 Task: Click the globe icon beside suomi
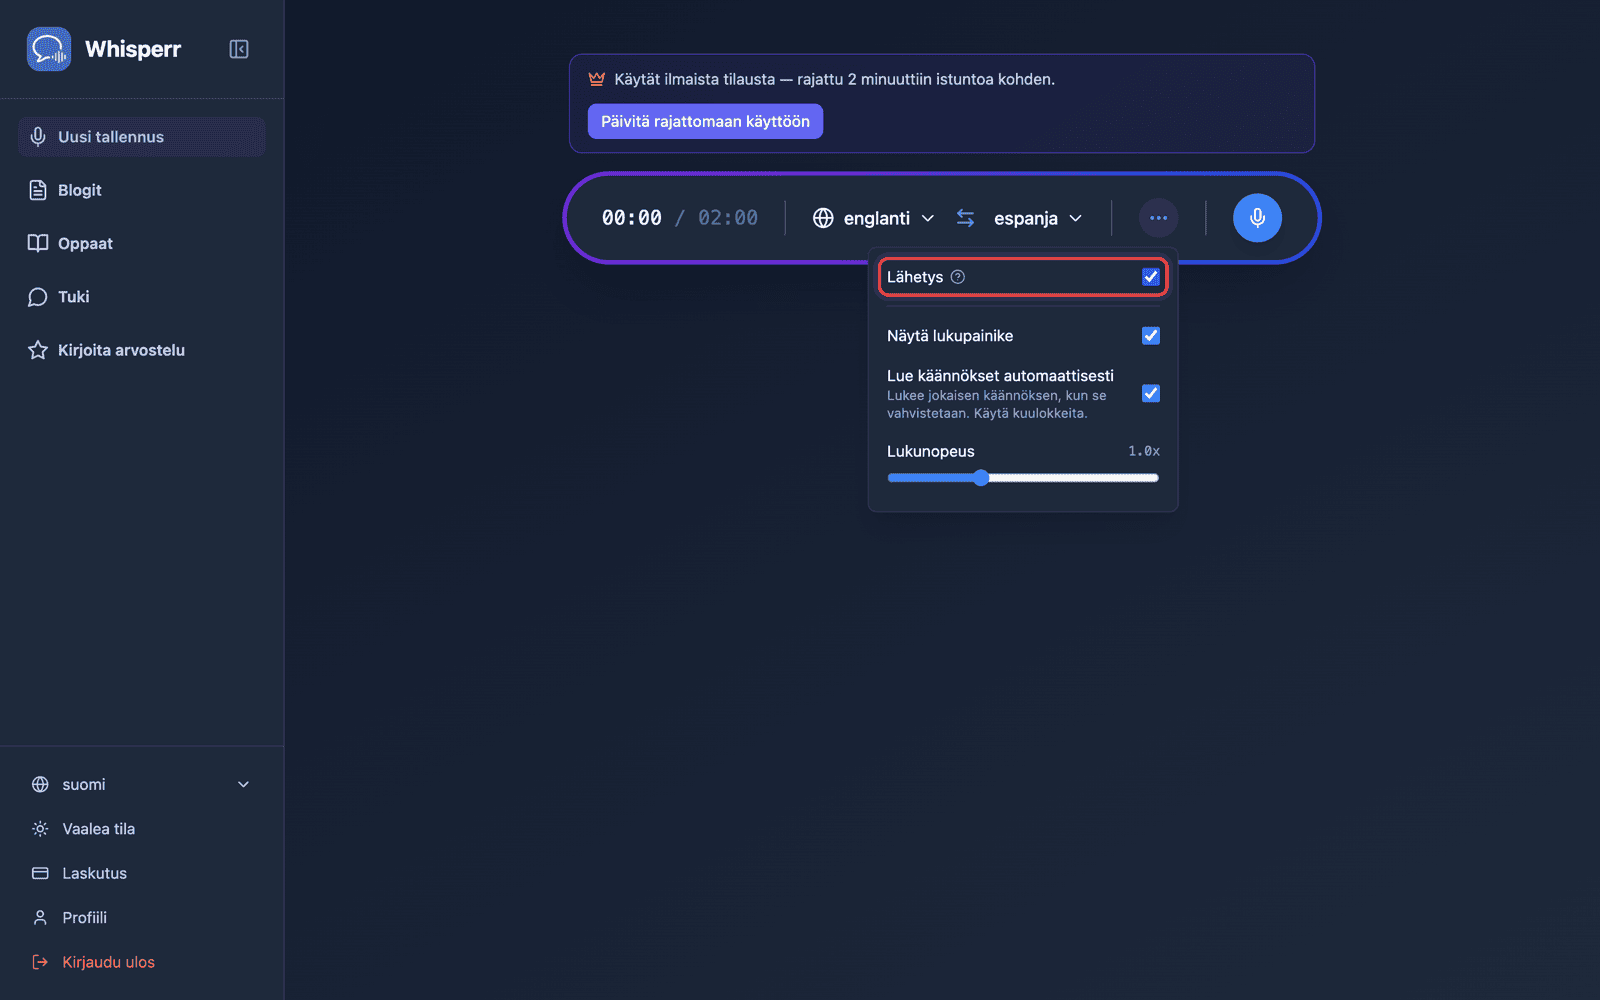(x=40, y=785)
